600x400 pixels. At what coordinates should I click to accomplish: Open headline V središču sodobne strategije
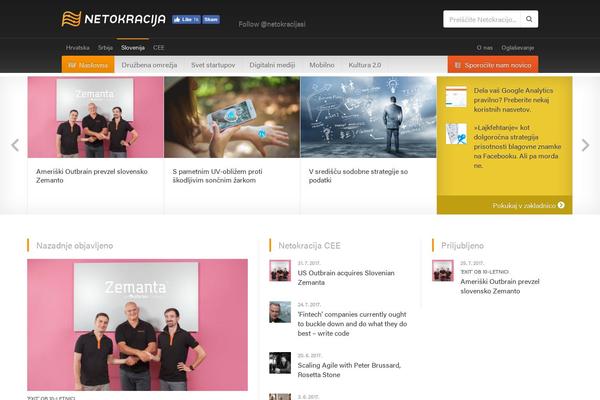358,176
